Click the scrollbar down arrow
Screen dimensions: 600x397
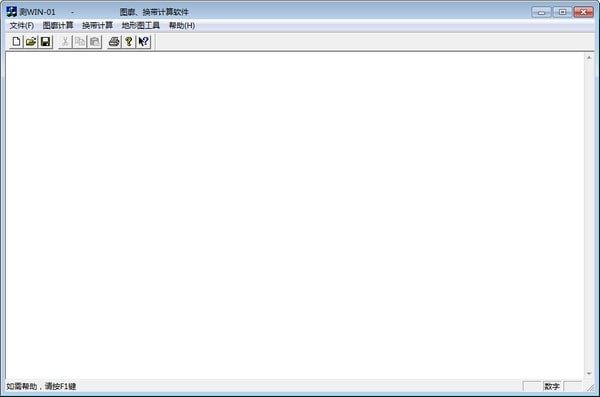589,373
